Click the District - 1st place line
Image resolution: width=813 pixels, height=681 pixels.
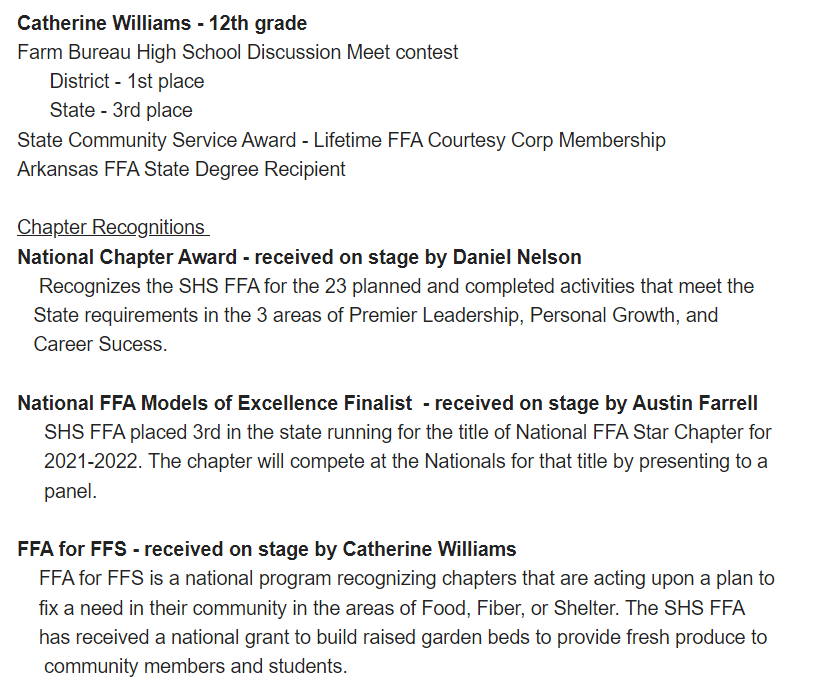click(127, 81)
